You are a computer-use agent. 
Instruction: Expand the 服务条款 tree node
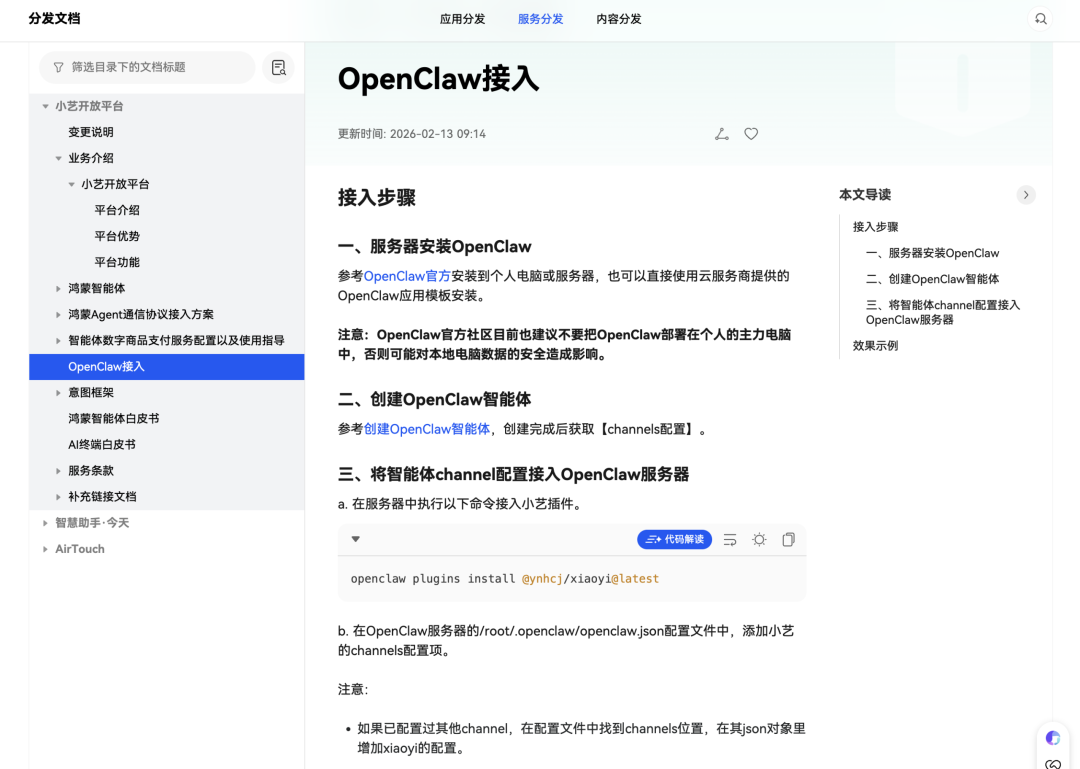click(59, 471)
